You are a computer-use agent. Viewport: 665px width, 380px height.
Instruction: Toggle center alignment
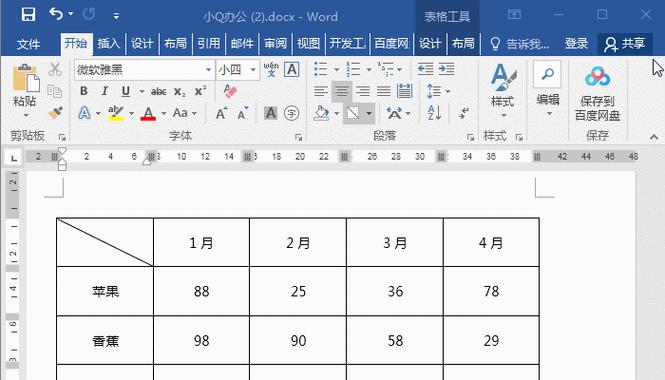tap(342, 91)
